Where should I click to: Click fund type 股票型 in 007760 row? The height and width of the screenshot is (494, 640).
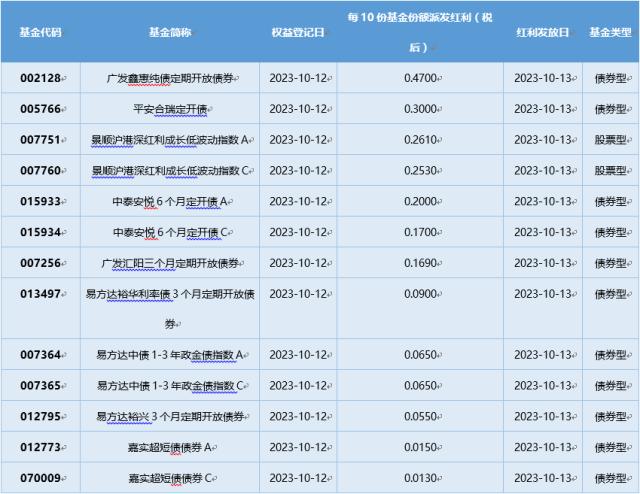click(x=610, y=170)
